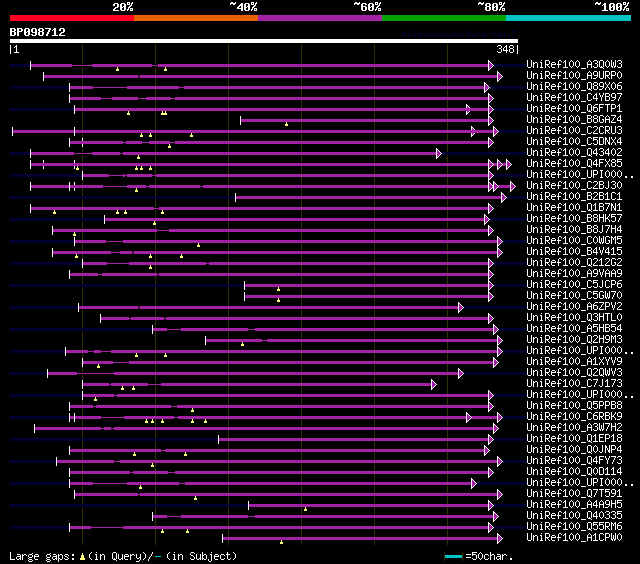Click the yellow gap marker under the UniRef100_A4A9H5 bar
This screenshot has height=564, width=640.
tap(305, 509)
